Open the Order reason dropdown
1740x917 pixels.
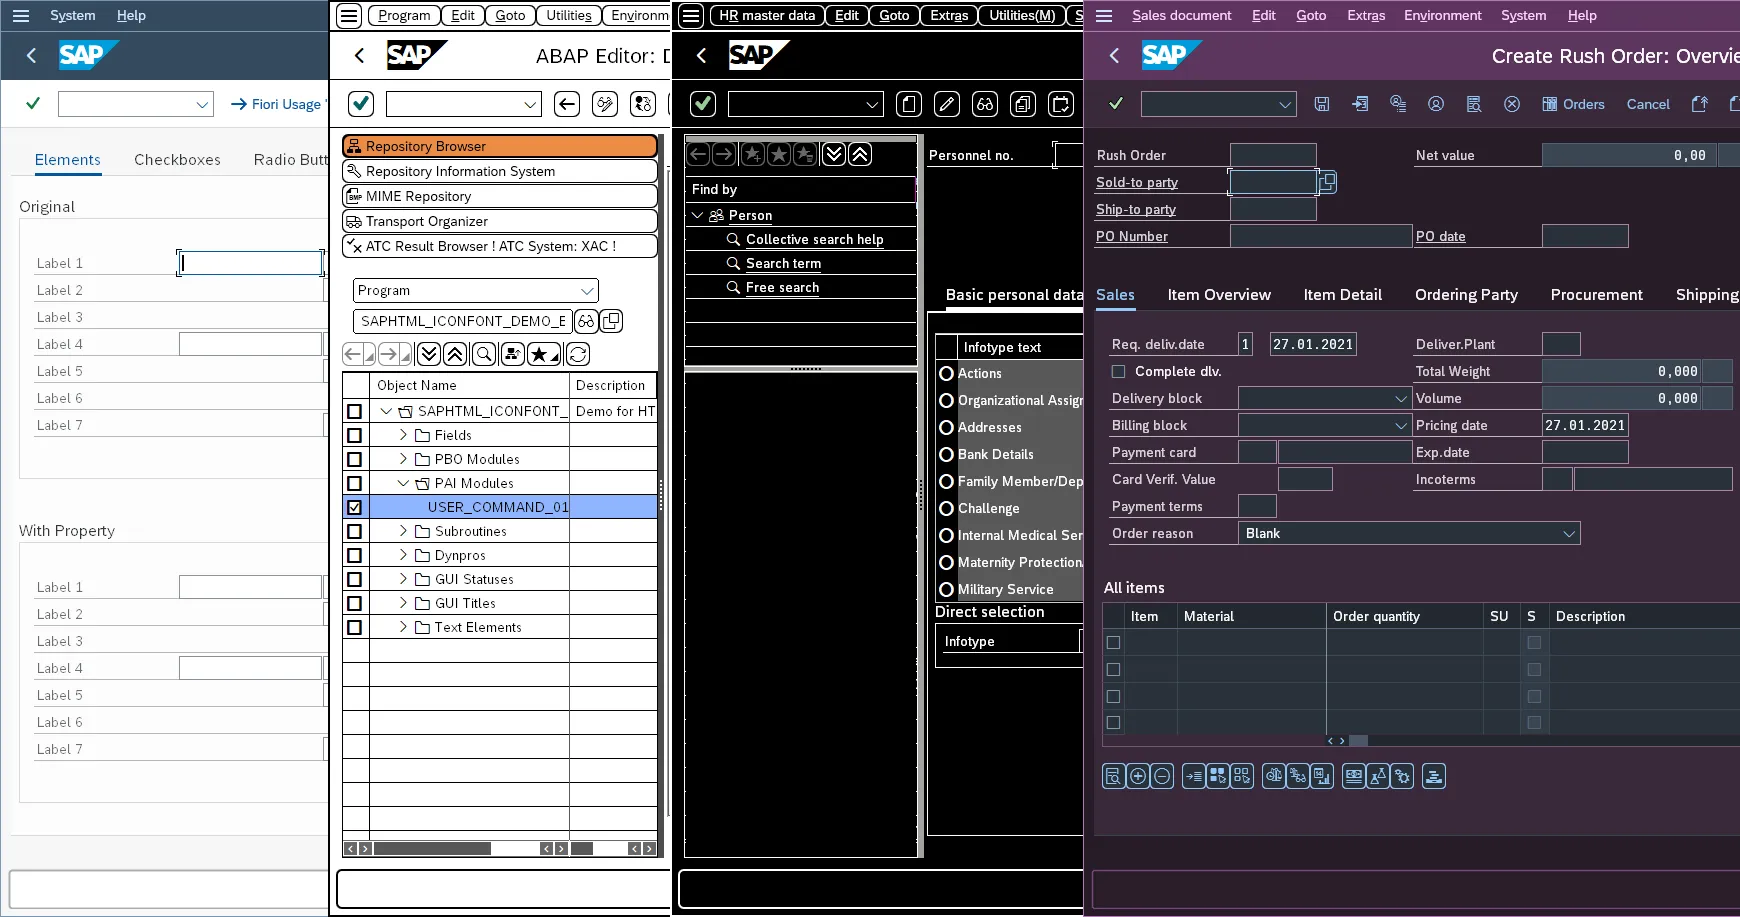pos(1566,533)
